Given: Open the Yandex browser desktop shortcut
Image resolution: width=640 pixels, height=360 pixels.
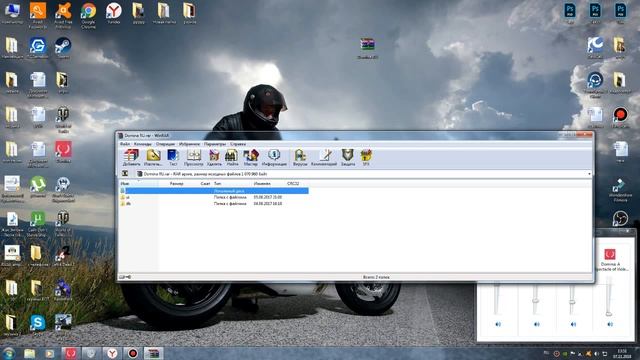Looking at the screenshot, I should [x=113, y=13].
